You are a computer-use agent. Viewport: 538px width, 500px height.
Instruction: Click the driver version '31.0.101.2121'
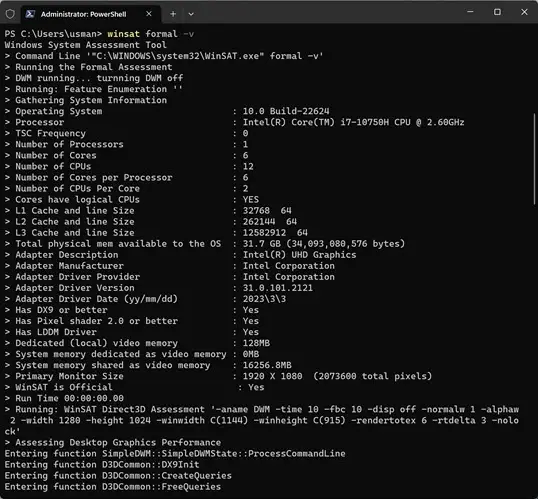pyautogui.click(x=278, y=288)
